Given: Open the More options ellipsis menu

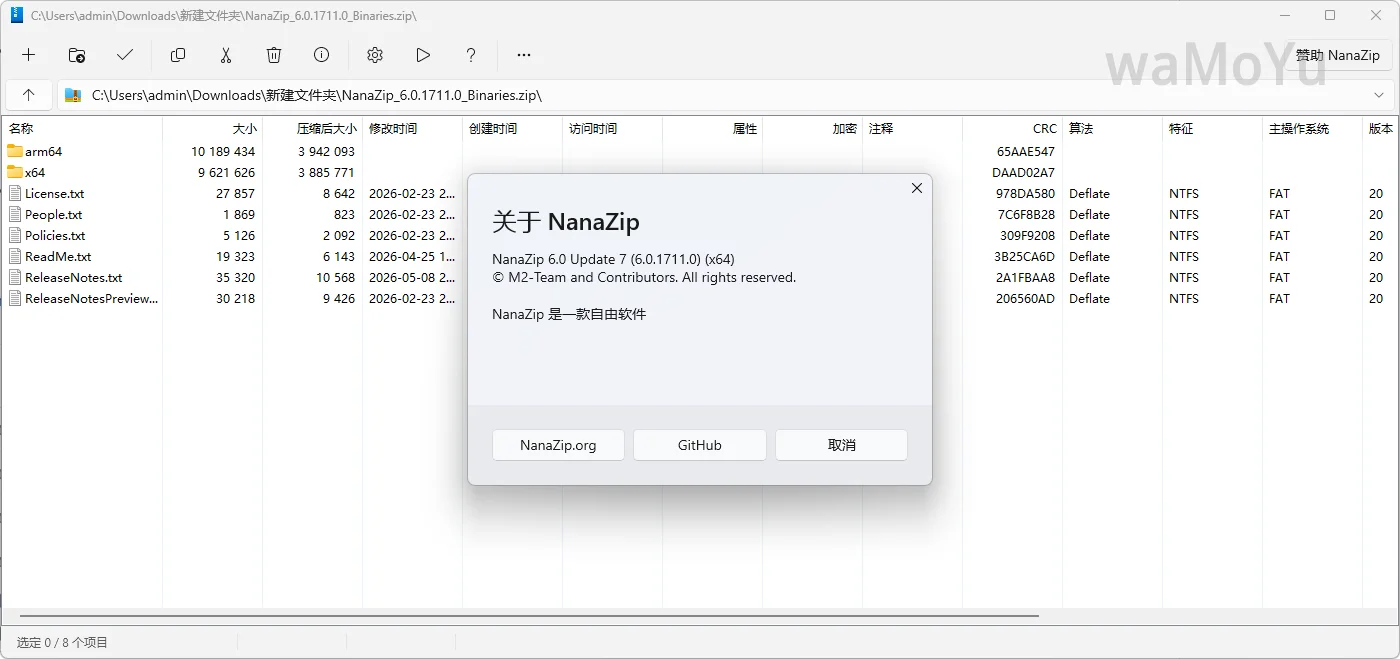Looking at the screenshot, I should (524, 55).
